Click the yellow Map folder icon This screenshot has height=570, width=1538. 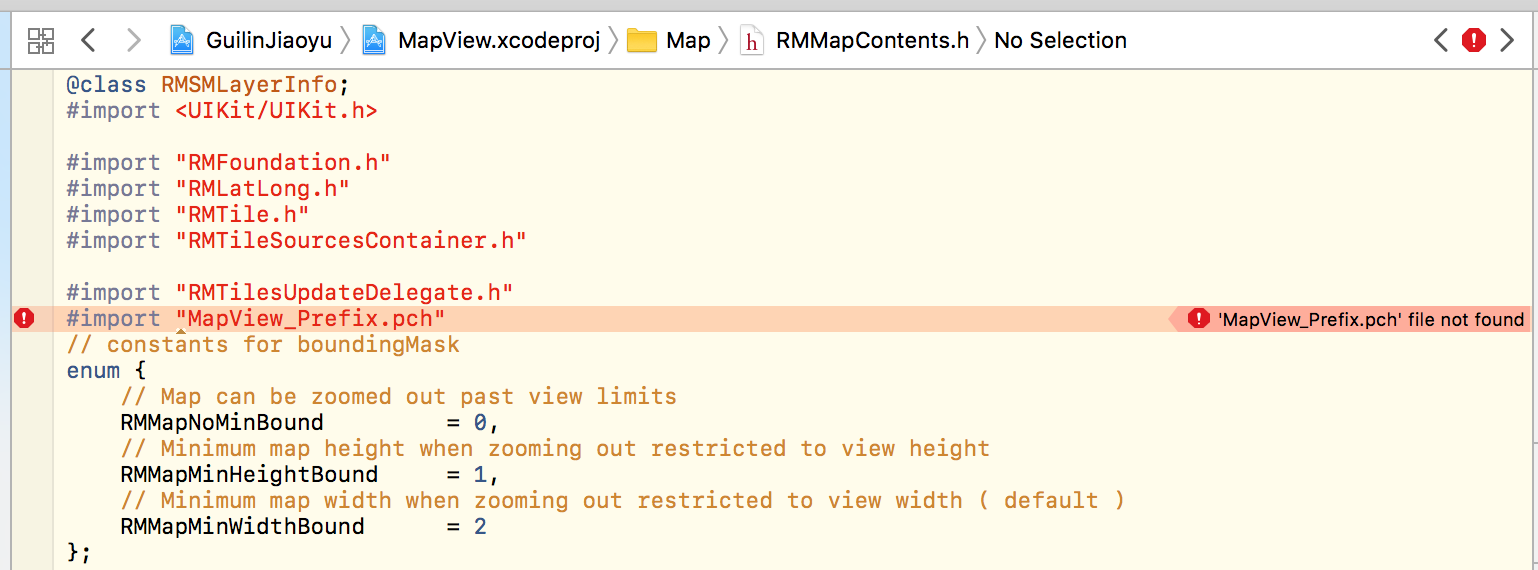point(641,41)
